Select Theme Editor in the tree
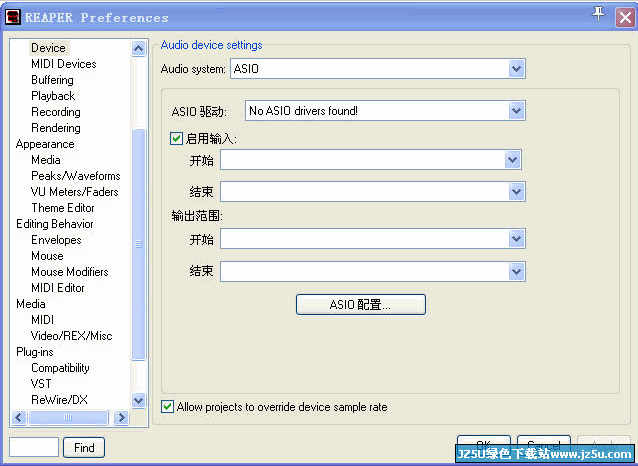 coord(63,208)
